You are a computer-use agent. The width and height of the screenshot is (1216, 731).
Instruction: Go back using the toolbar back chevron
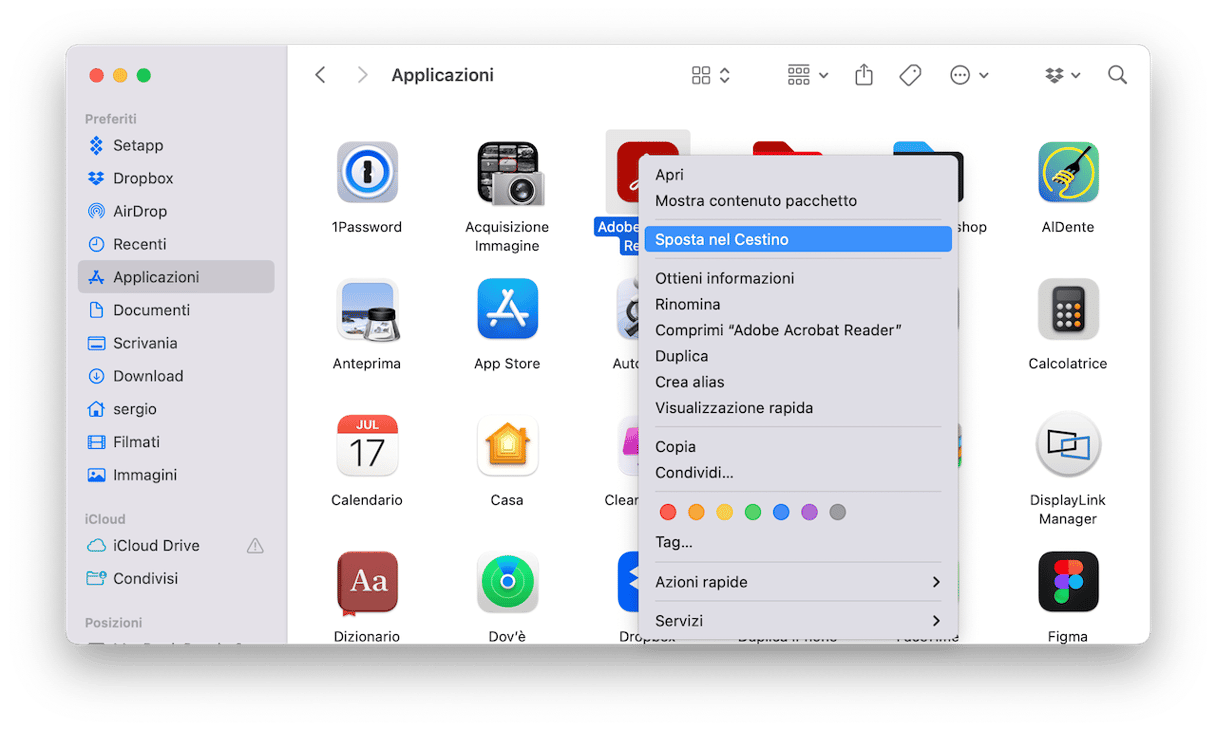tap(320, 75)
